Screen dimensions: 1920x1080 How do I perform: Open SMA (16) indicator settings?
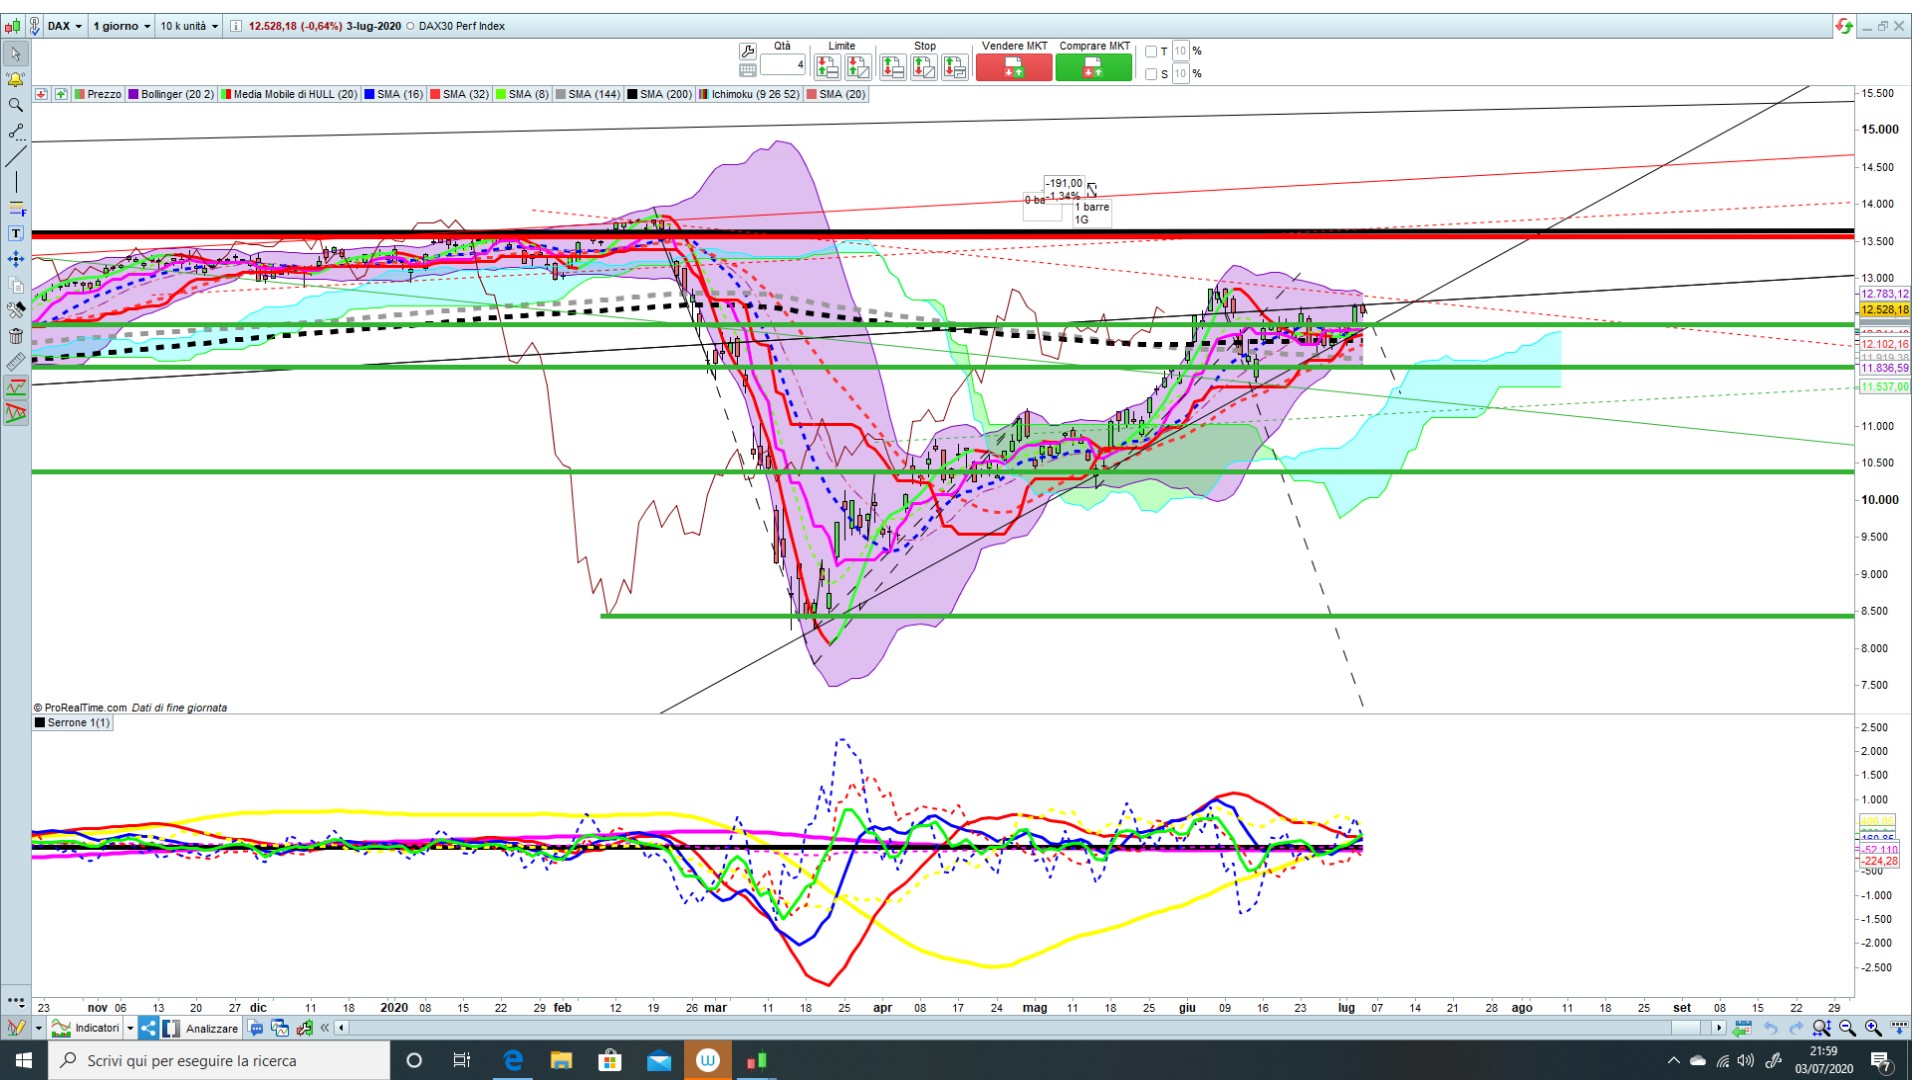pyautogui.click(x=394, y=94)
